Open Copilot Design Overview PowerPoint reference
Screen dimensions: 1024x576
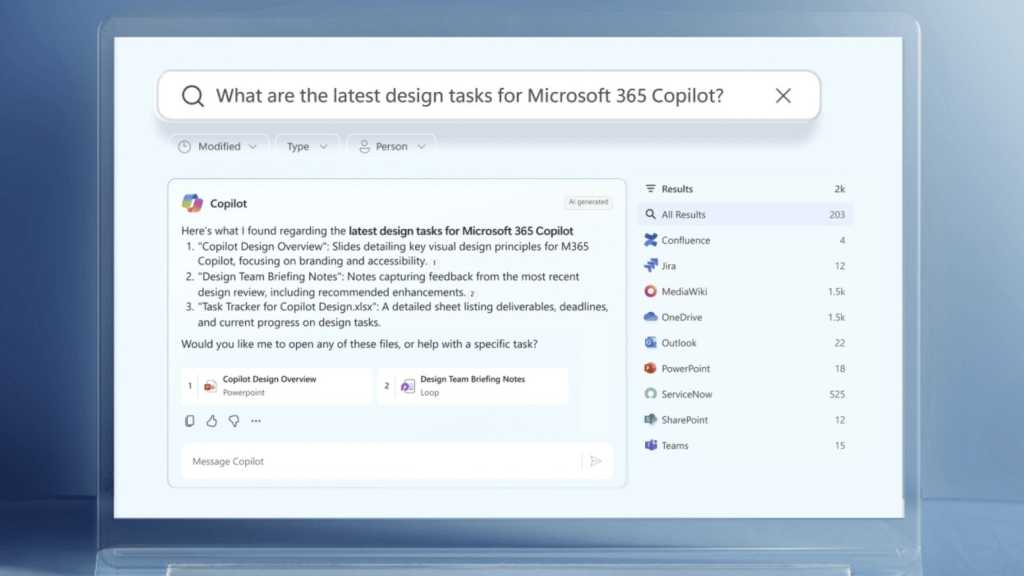tap(277, 386)
